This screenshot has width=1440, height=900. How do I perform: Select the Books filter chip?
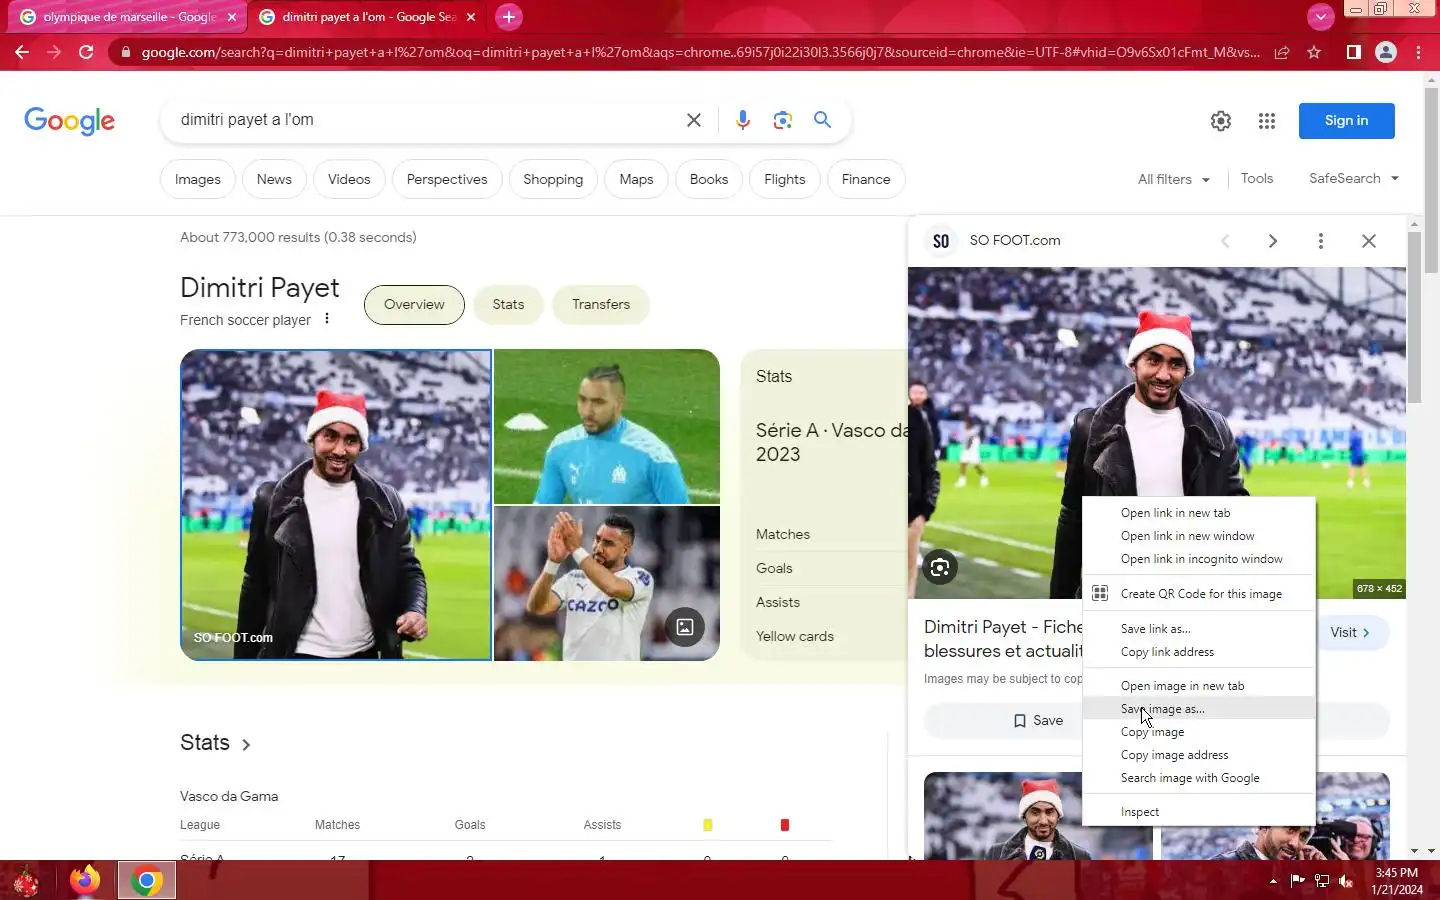point(709,179)
